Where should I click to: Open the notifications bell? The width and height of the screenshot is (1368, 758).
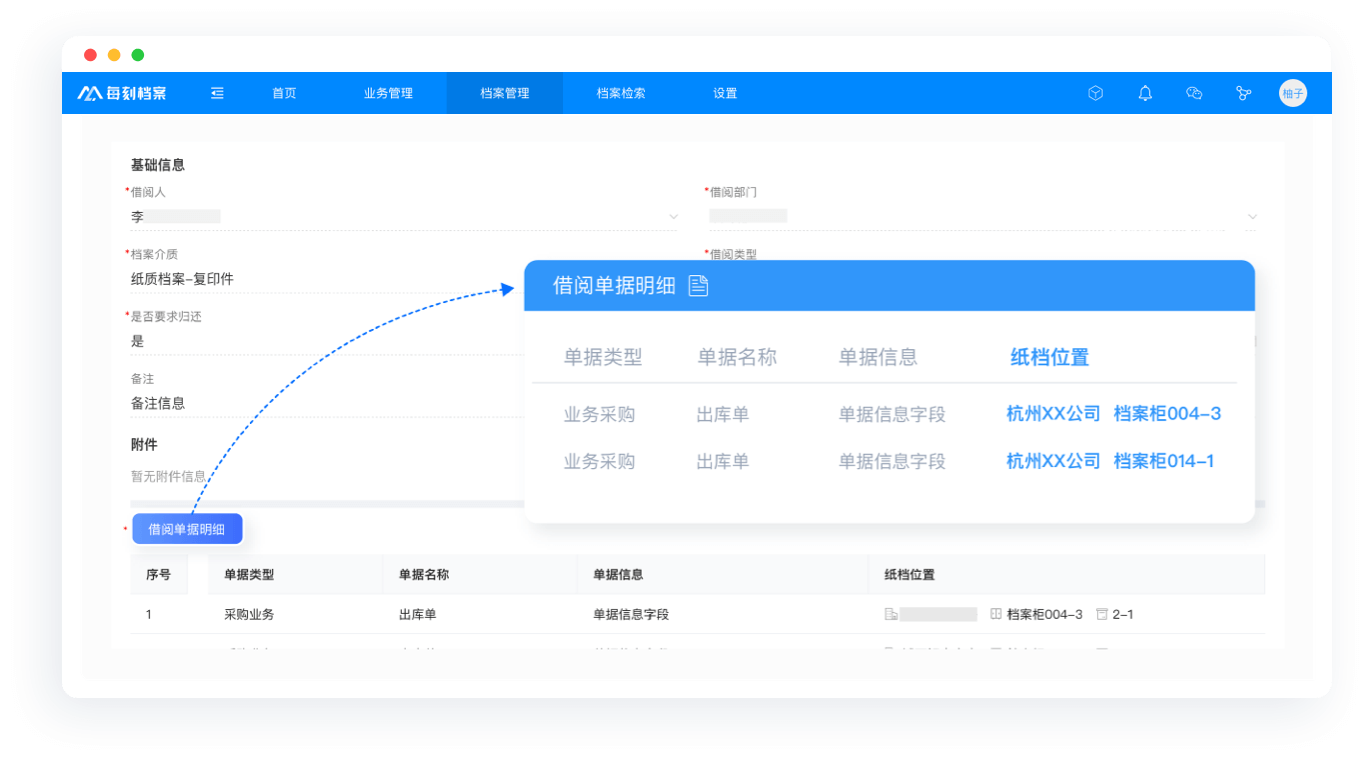1145,93
